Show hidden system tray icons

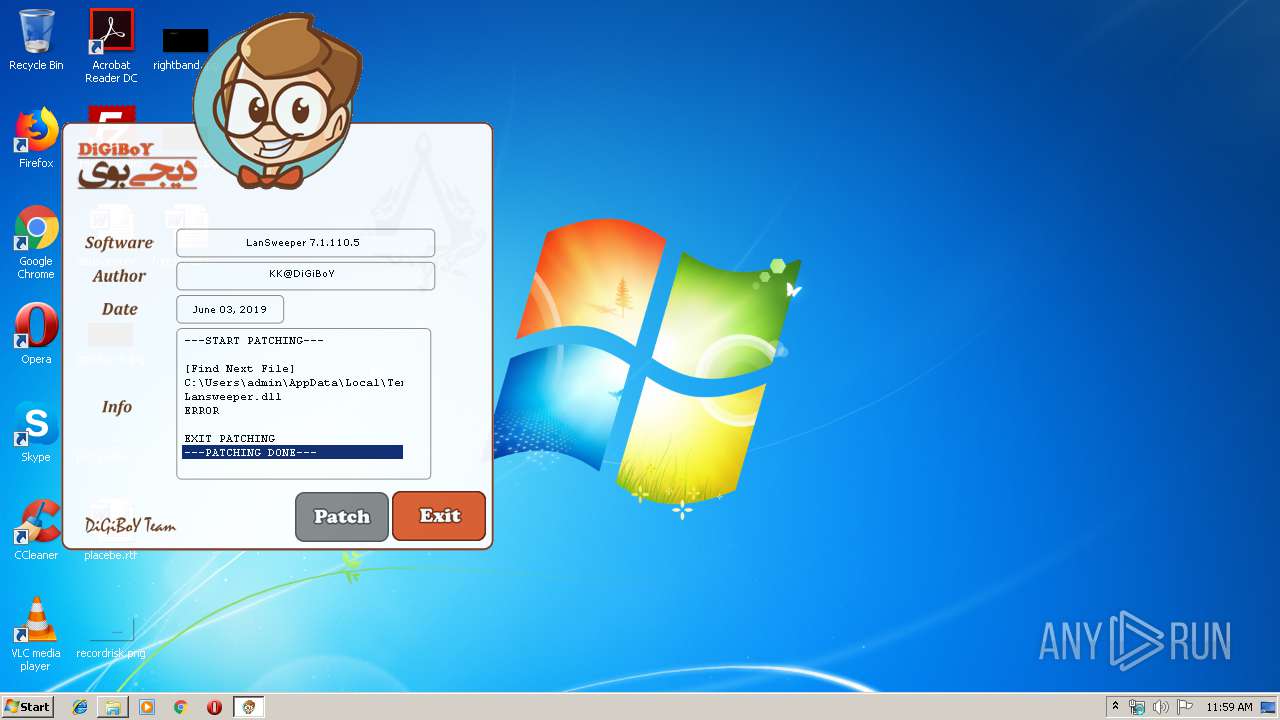(x=1115, y=707)
